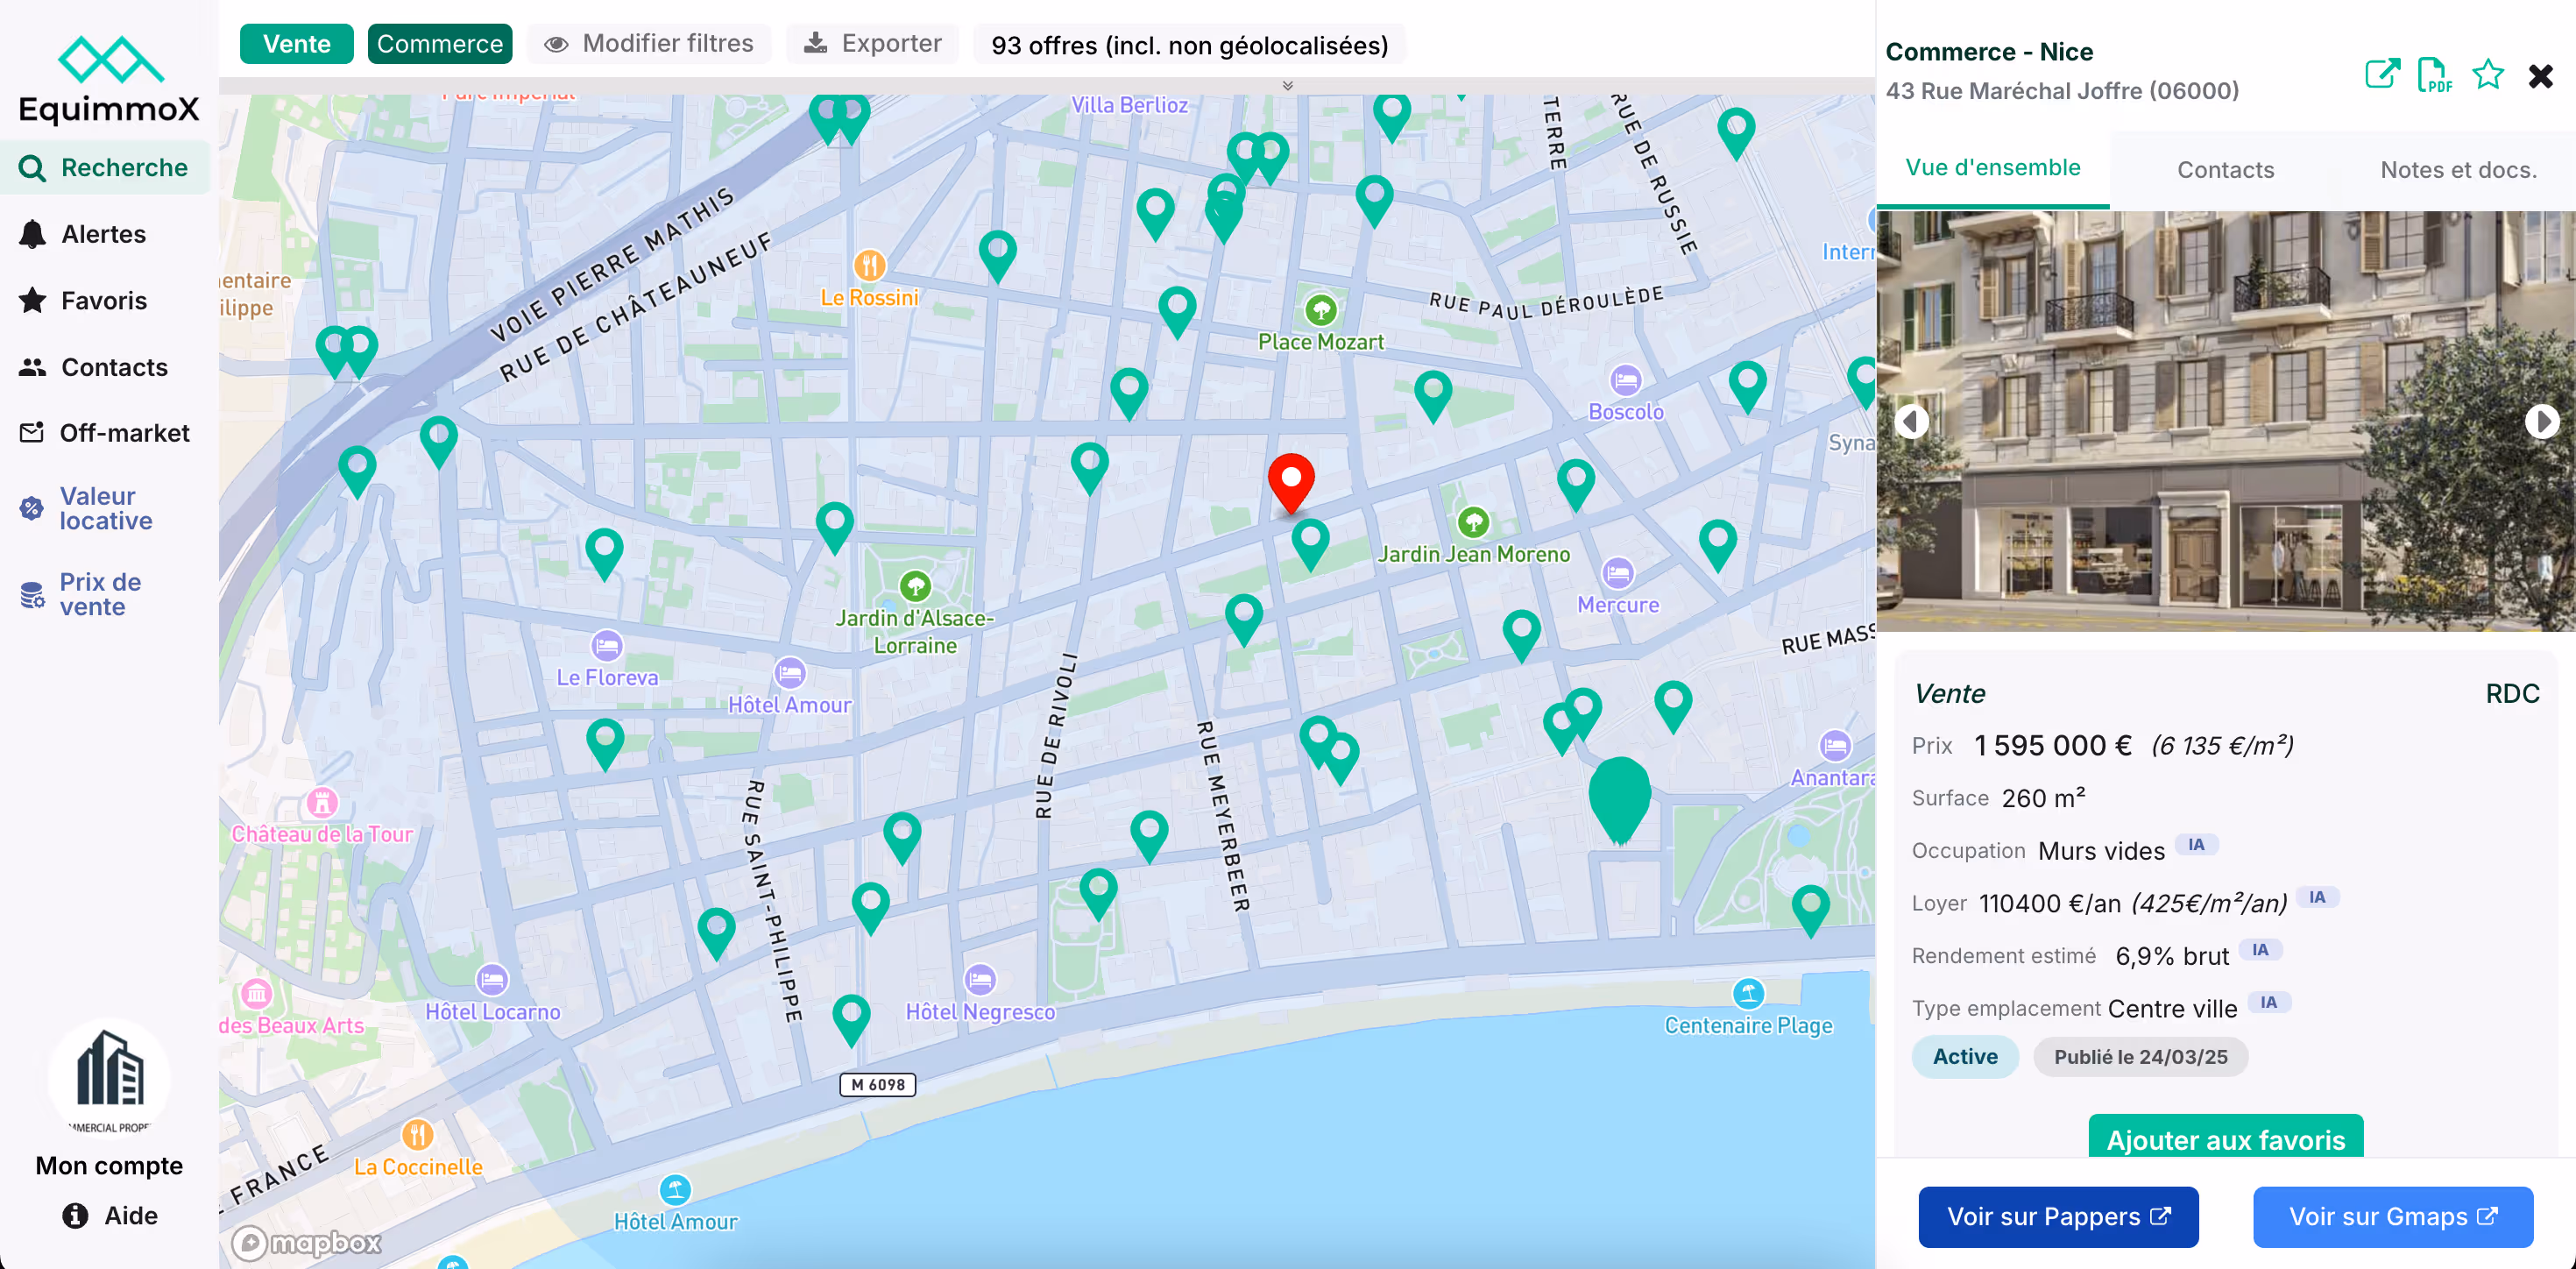Image resolution: width=2576 pixels, height=1269 pixels.
Task: Show the previous property photo
Action: (1912, 421)
